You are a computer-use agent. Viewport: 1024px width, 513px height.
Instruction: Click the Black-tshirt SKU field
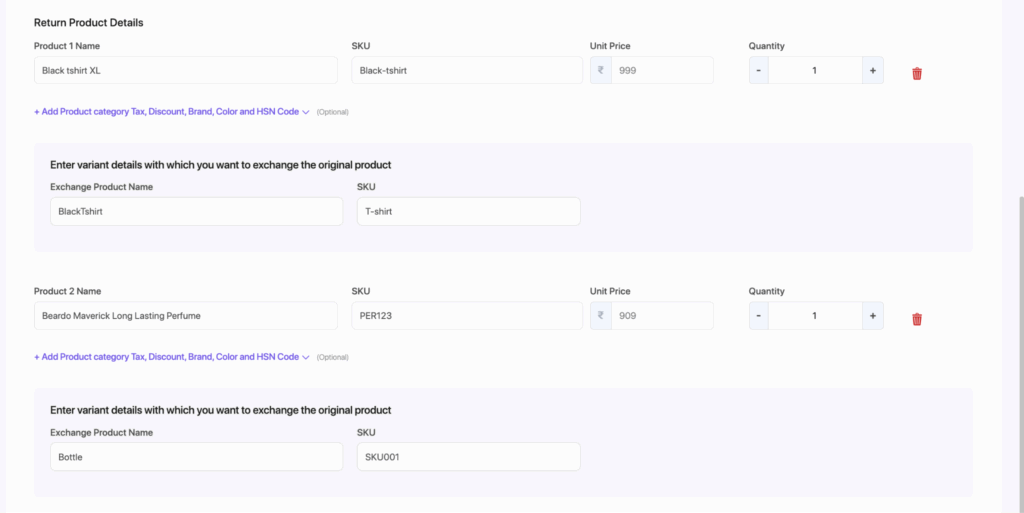(x=466, y=70)
